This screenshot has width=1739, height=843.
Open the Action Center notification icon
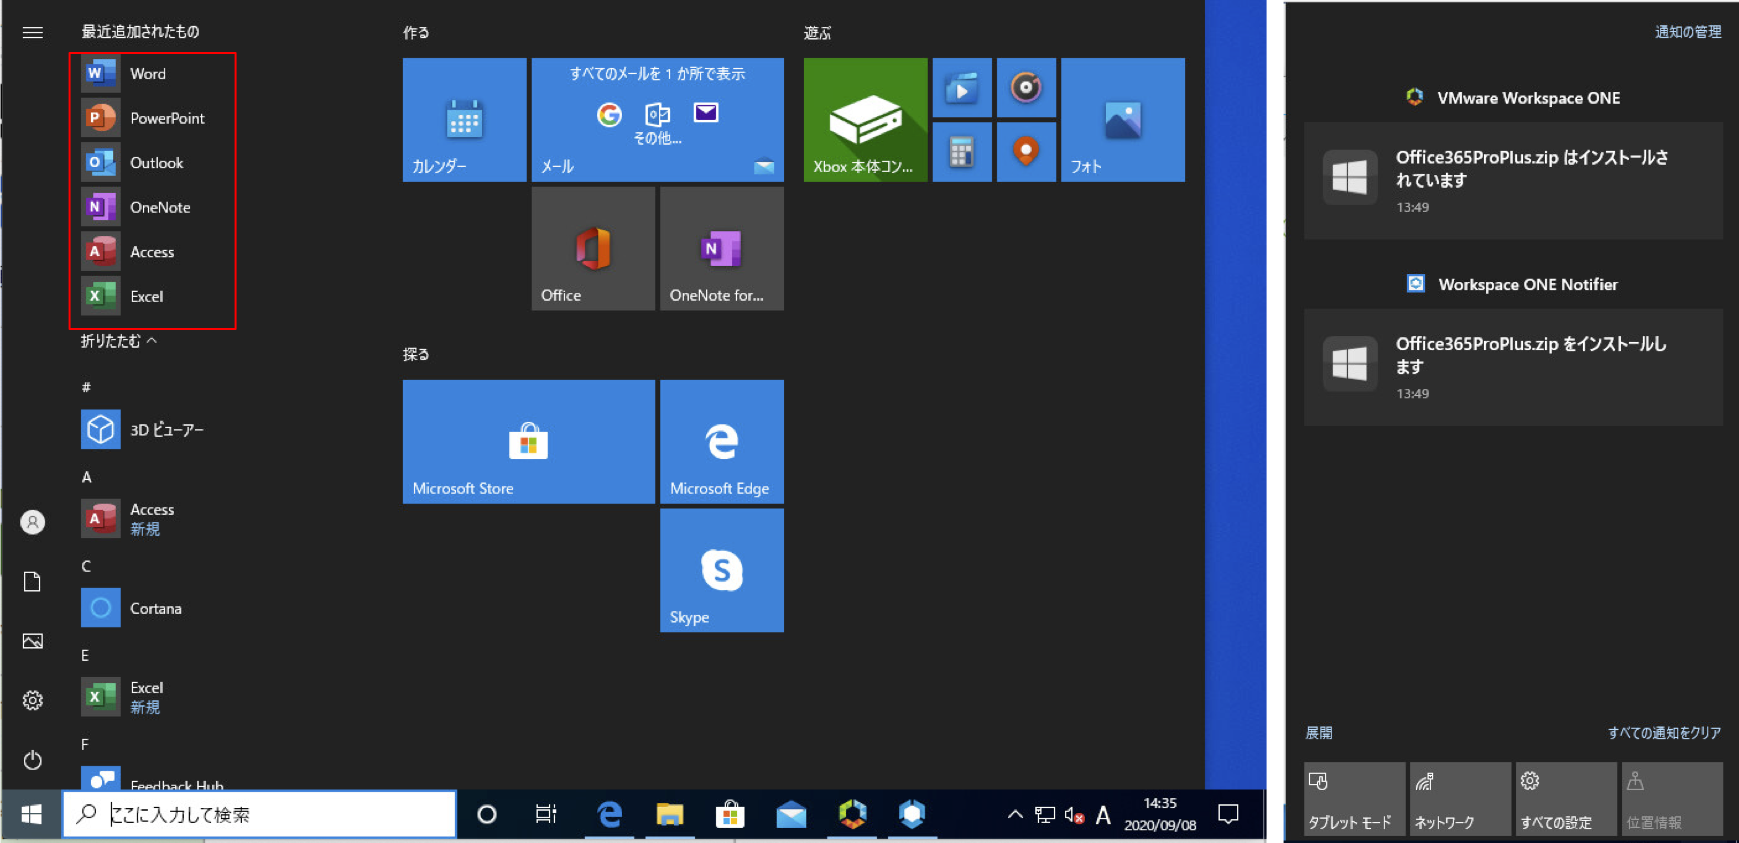coord(1229,815)
